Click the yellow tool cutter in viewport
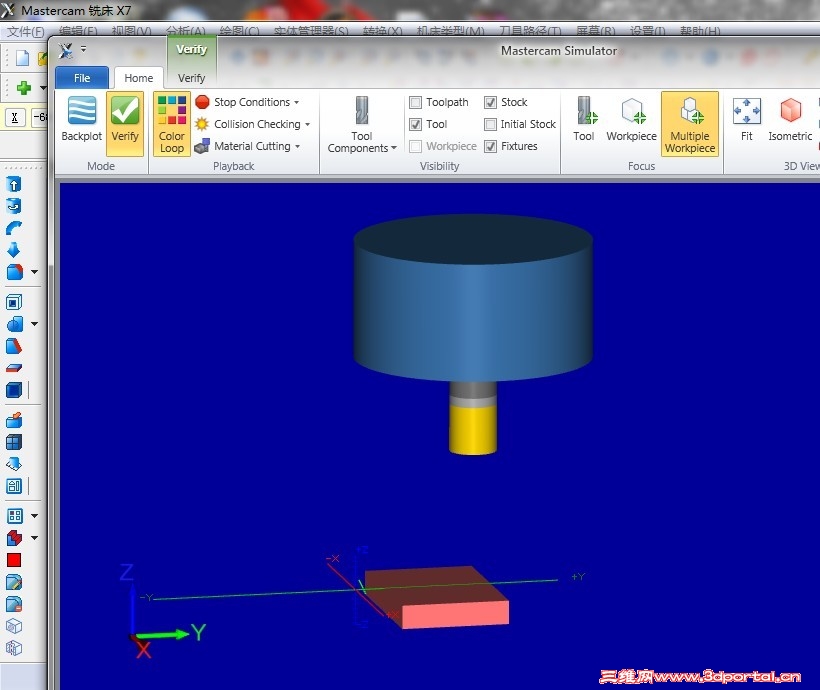Viewport: 820px width, 690px height. coord(473,430)
